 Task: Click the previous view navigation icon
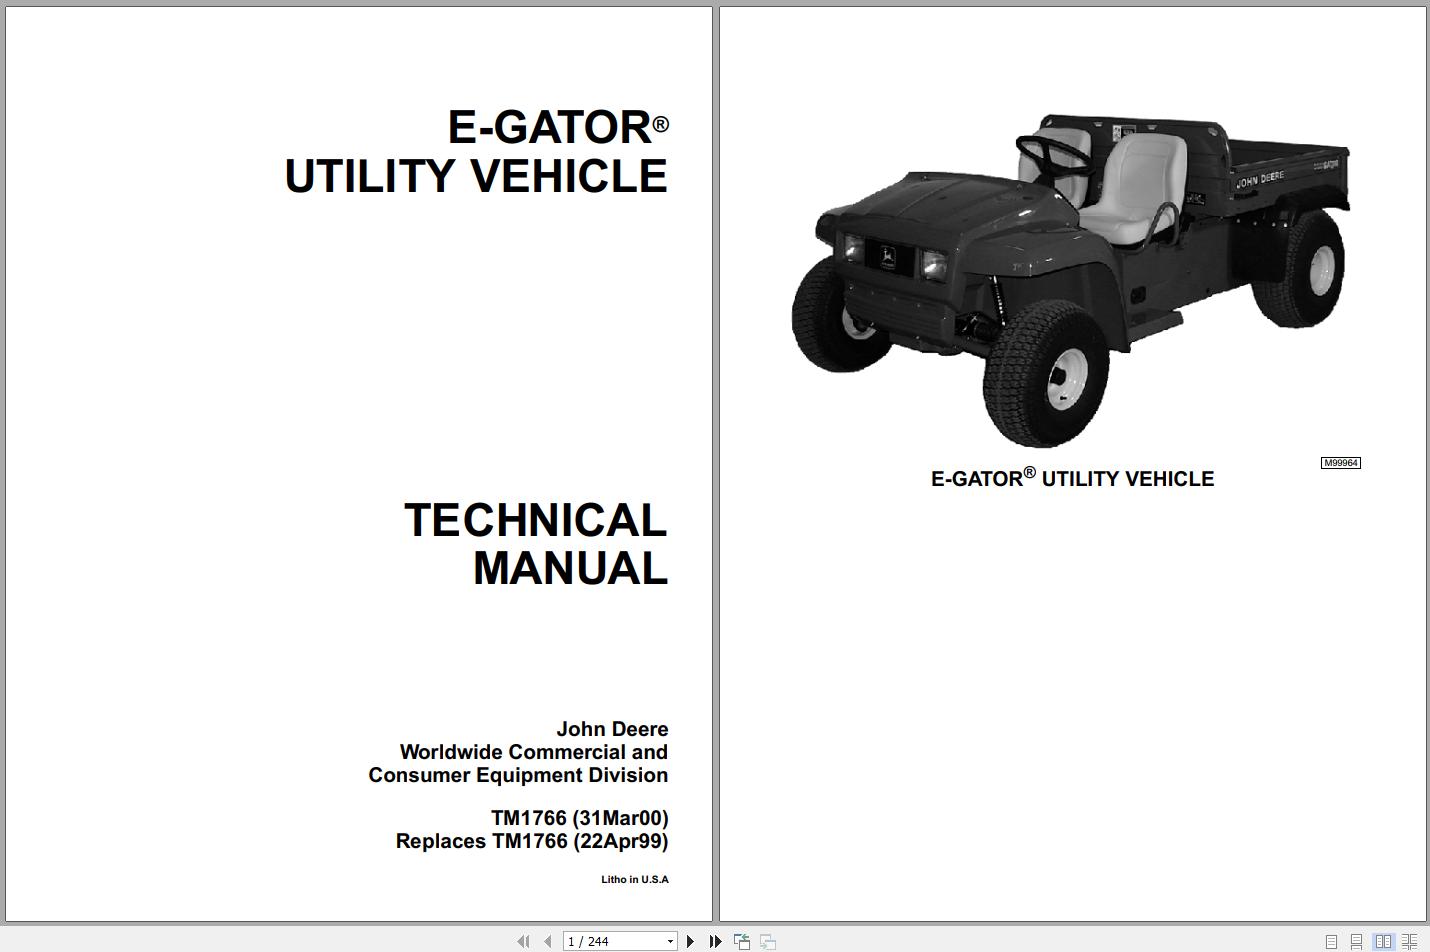[x=742, y=941]
